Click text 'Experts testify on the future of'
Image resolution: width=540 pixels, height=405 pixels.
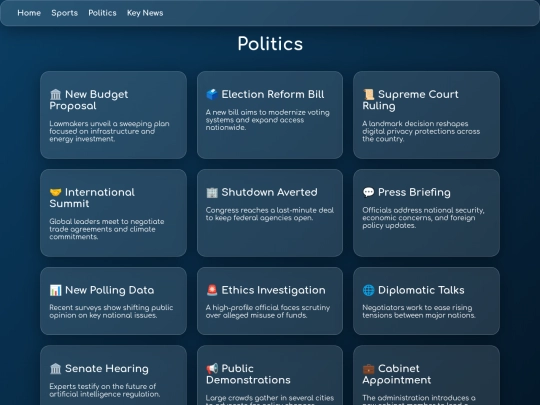(x=103, y=386)
